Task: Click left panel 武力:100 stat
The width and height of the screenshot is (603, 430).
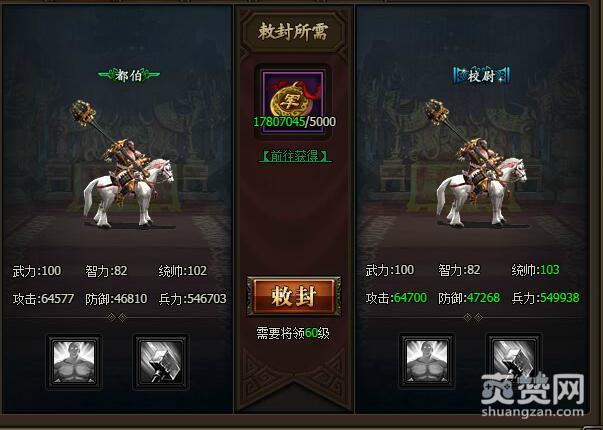Action: pos(37,271)
